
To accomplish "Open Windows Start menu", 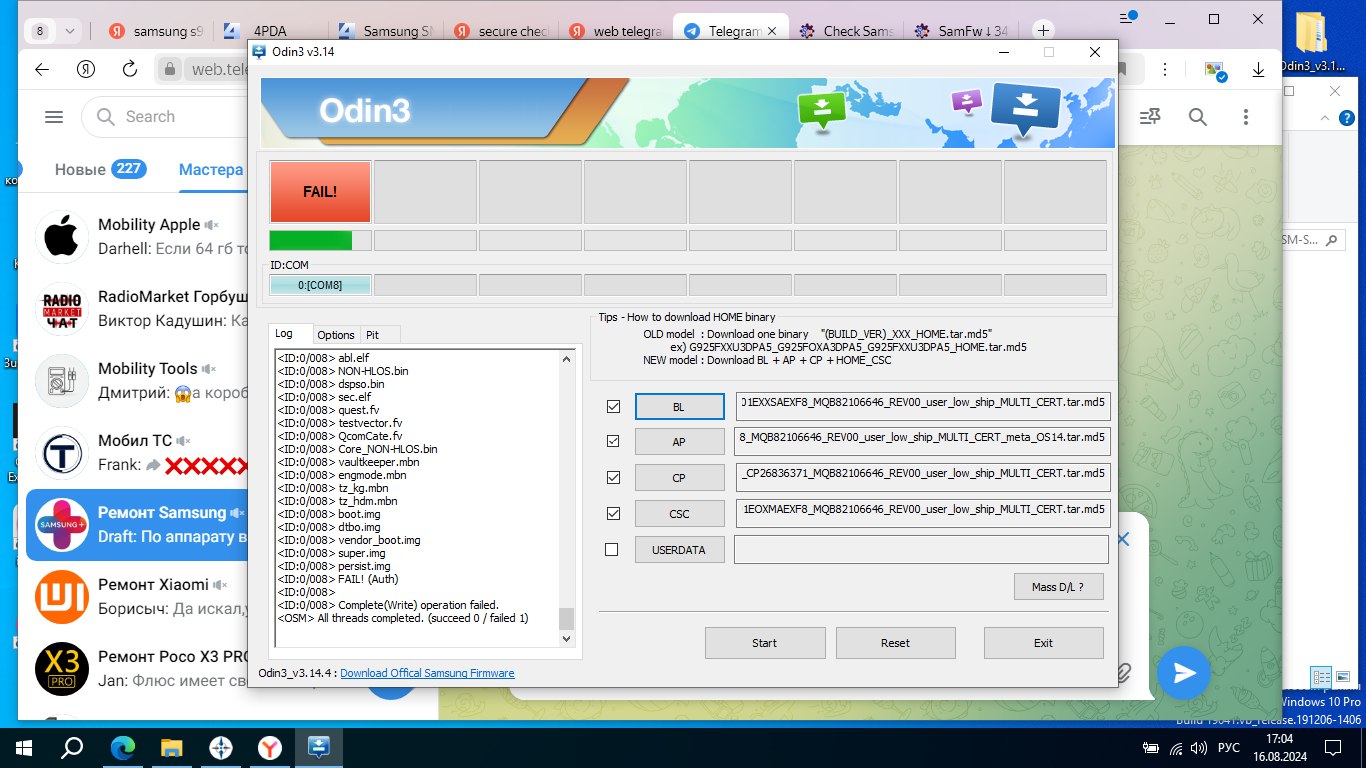I will click(x=24, y=747).
